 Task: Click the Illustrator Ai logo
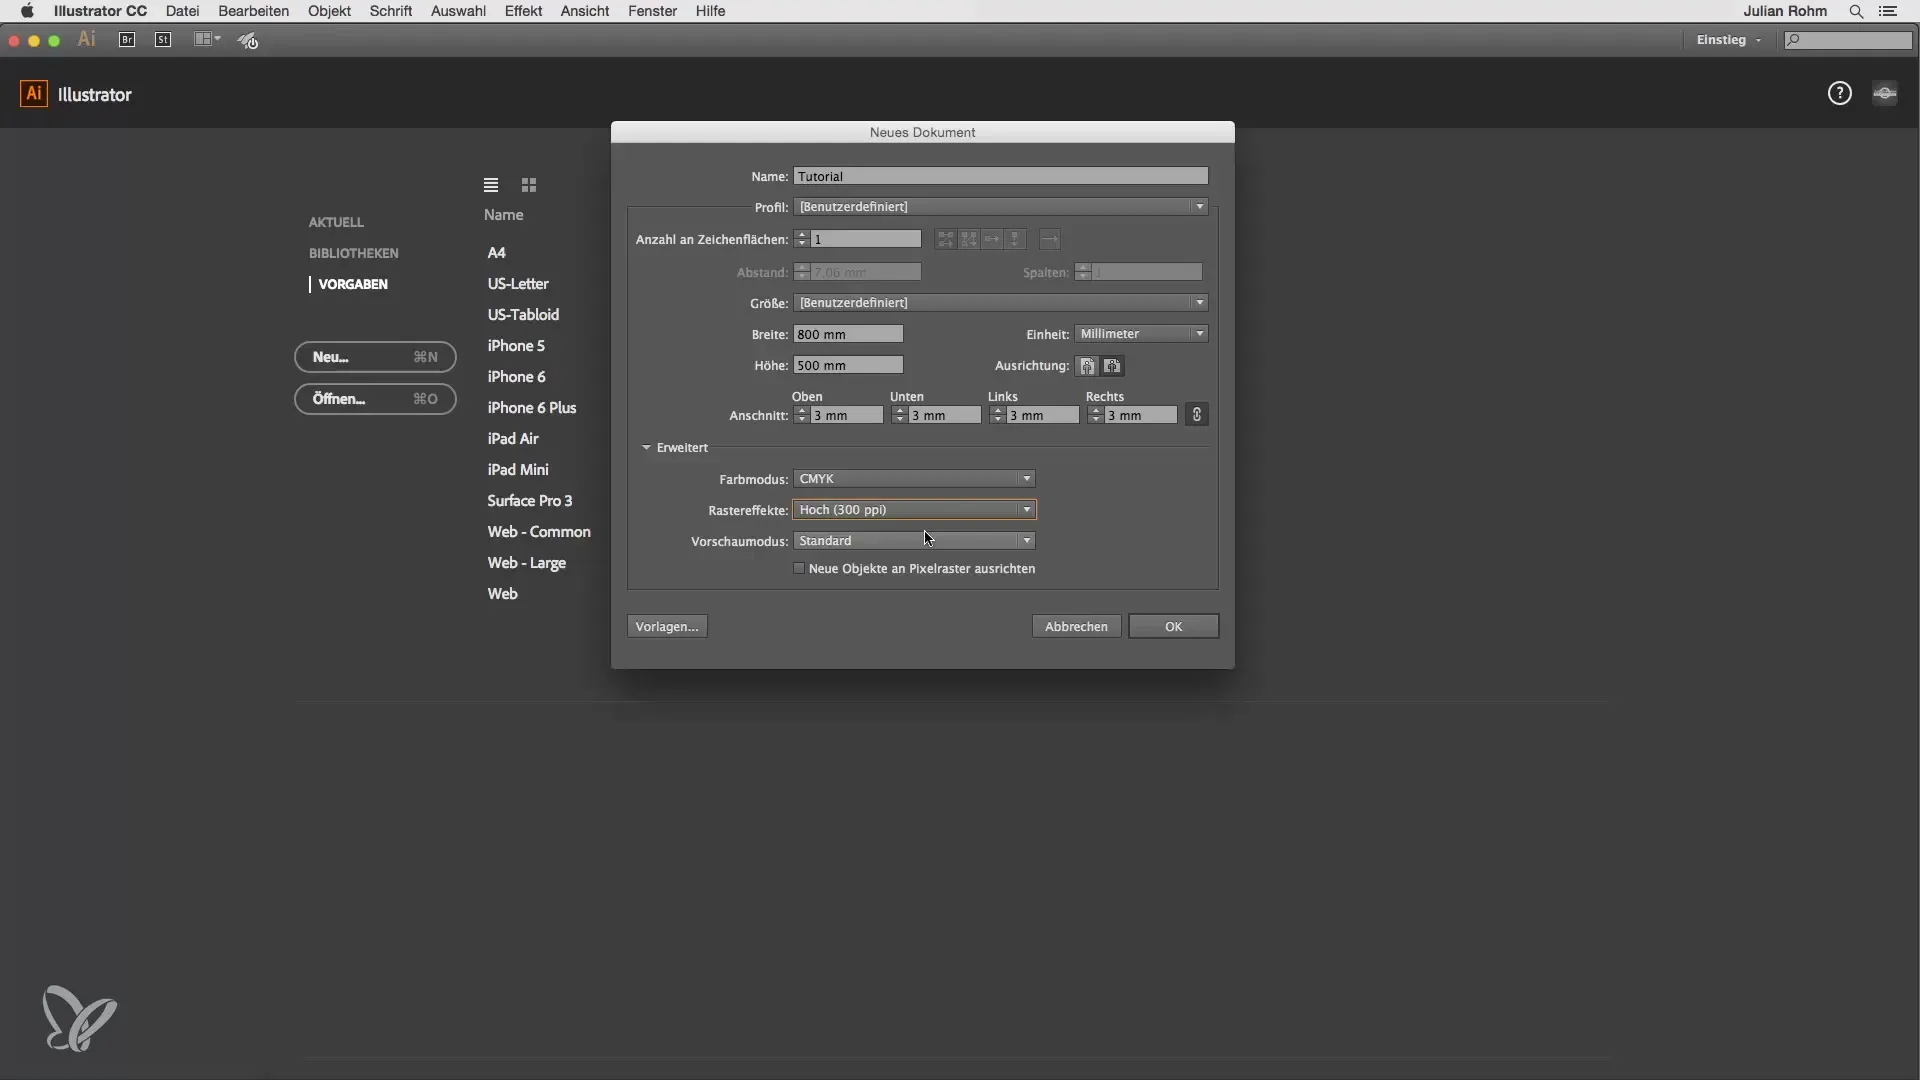tap(34, 94)
